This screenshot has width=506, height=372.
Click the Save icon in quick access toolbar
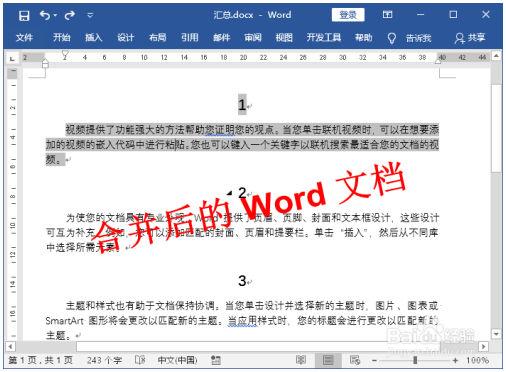pyautogui.click(x=24, y=15)
